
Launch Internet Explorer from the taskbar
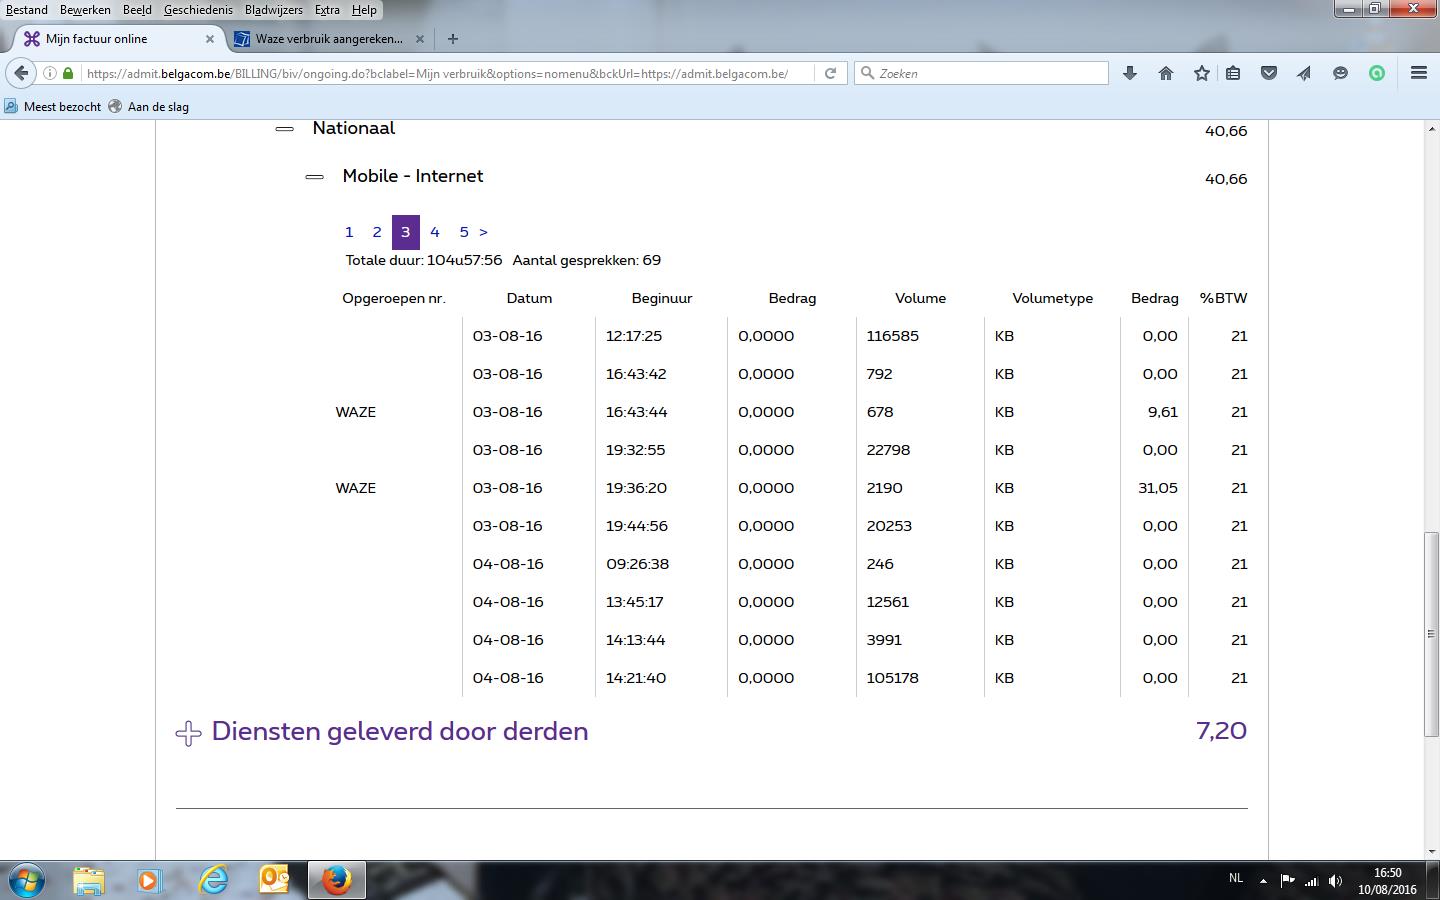(214, 880)
